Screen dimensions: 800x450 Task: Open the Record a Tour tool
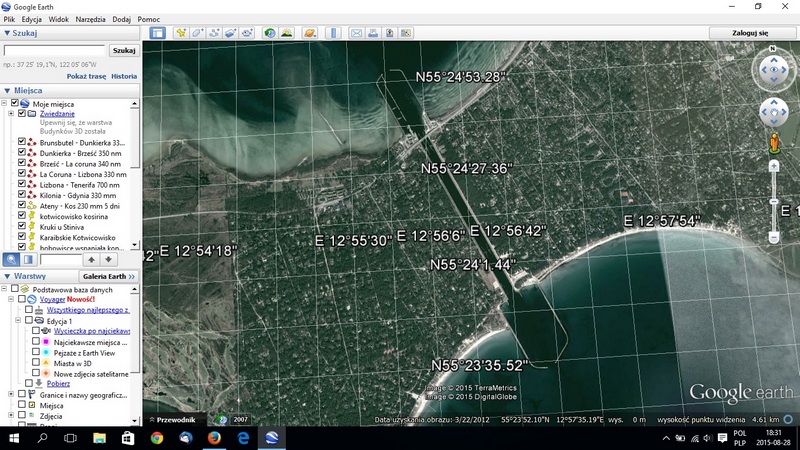point(247,33)
